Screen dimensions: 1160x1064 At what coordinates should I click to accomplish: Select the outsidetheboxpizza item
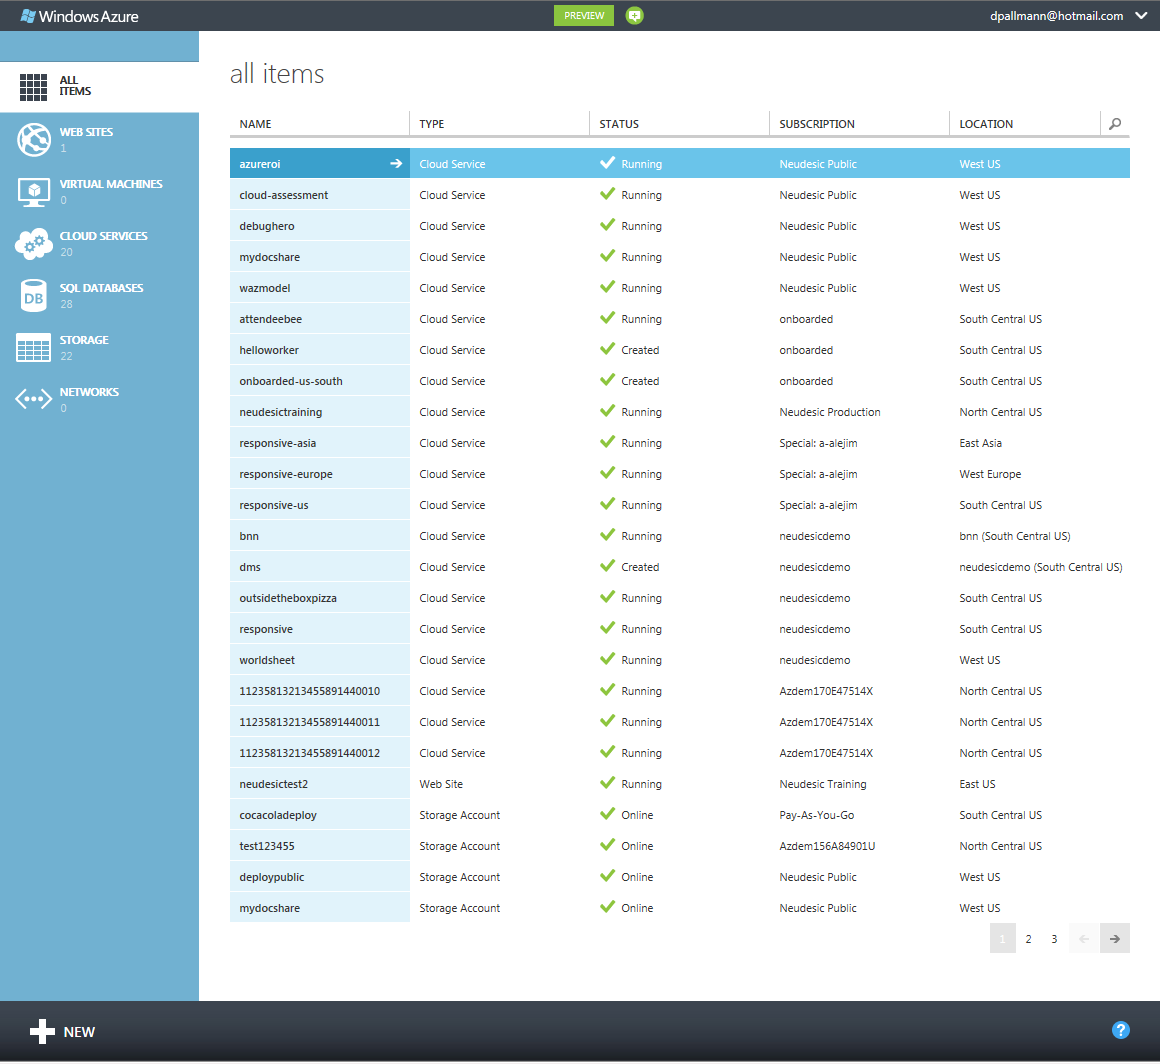[x=288, y=599]
